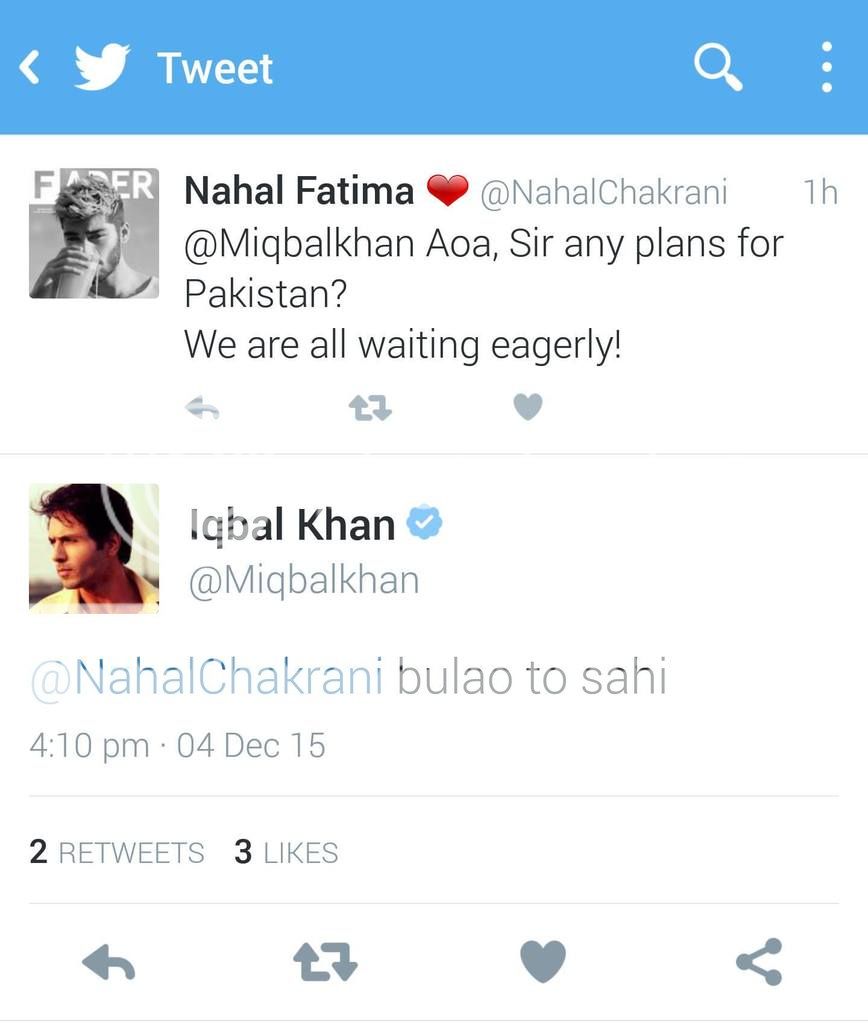Reply to Iqbal Khan's tweet
868x1024 pixels.
(x=108, y=963)
